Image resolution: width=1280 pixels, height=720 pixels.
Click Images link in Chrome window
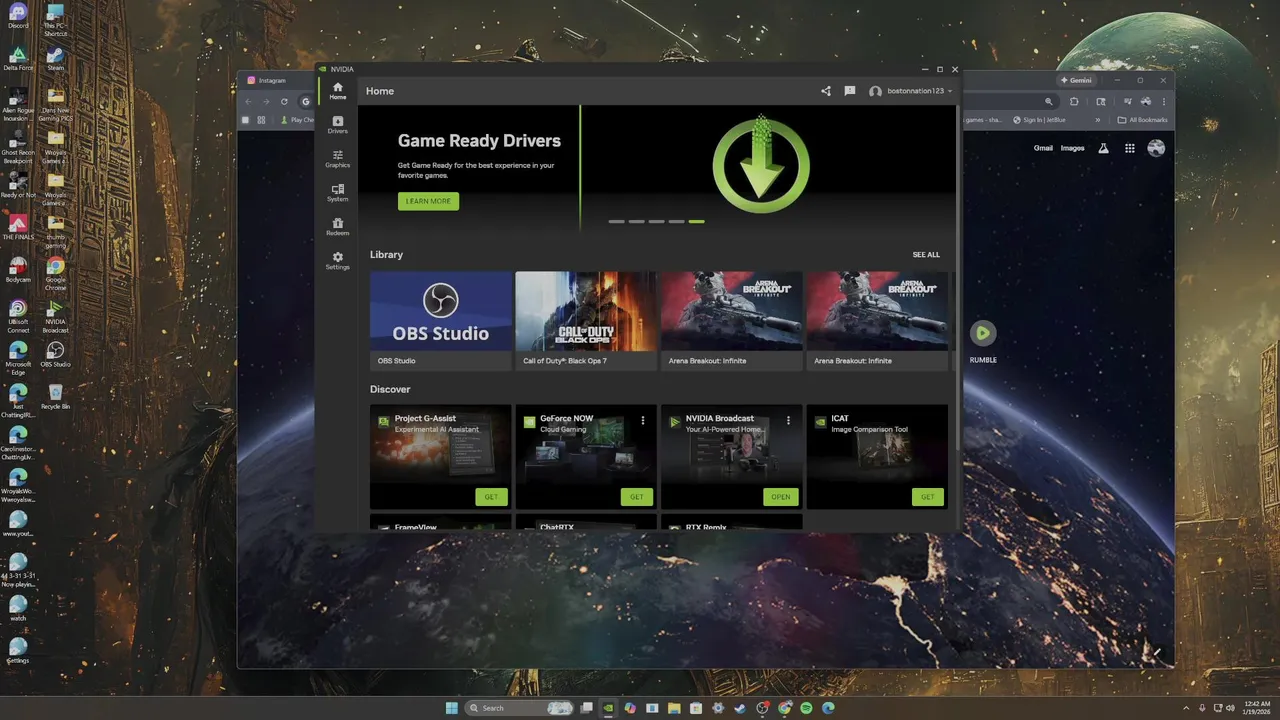tap(1072, 148)
